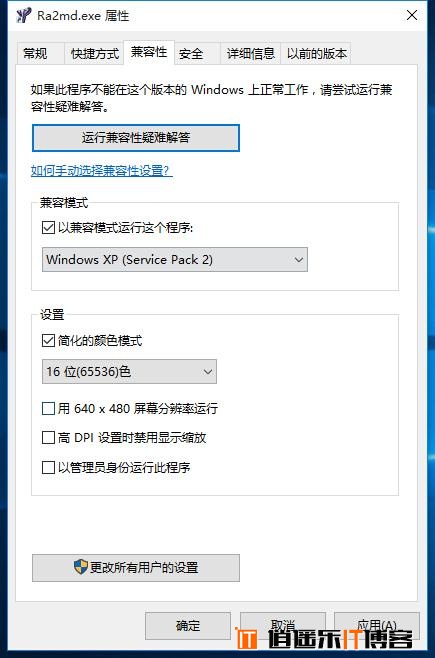Click the 取消 button
Viewport: 435px width, 658px height.
pyautogui.click(x=283, y=626)
